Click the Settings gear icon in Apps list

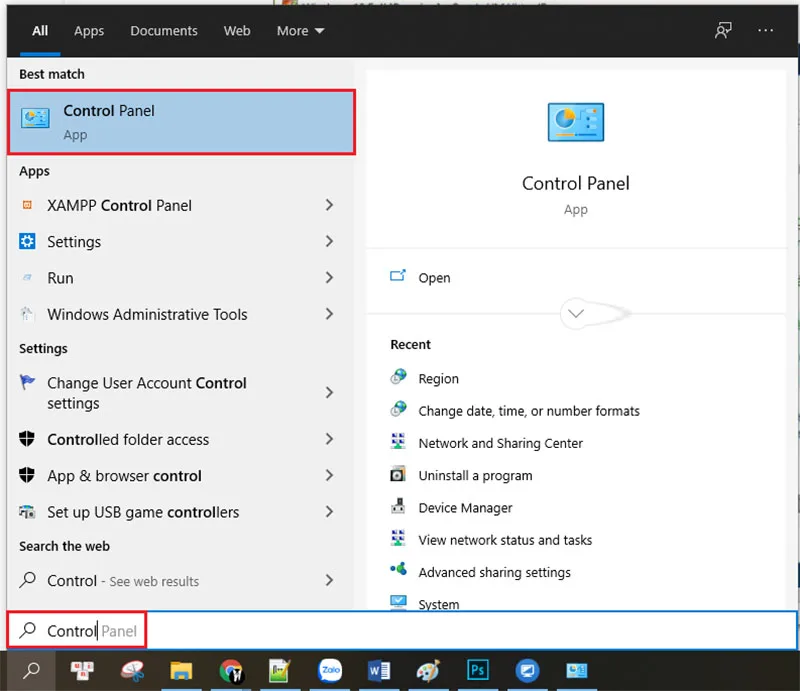[x=27, y=241]
